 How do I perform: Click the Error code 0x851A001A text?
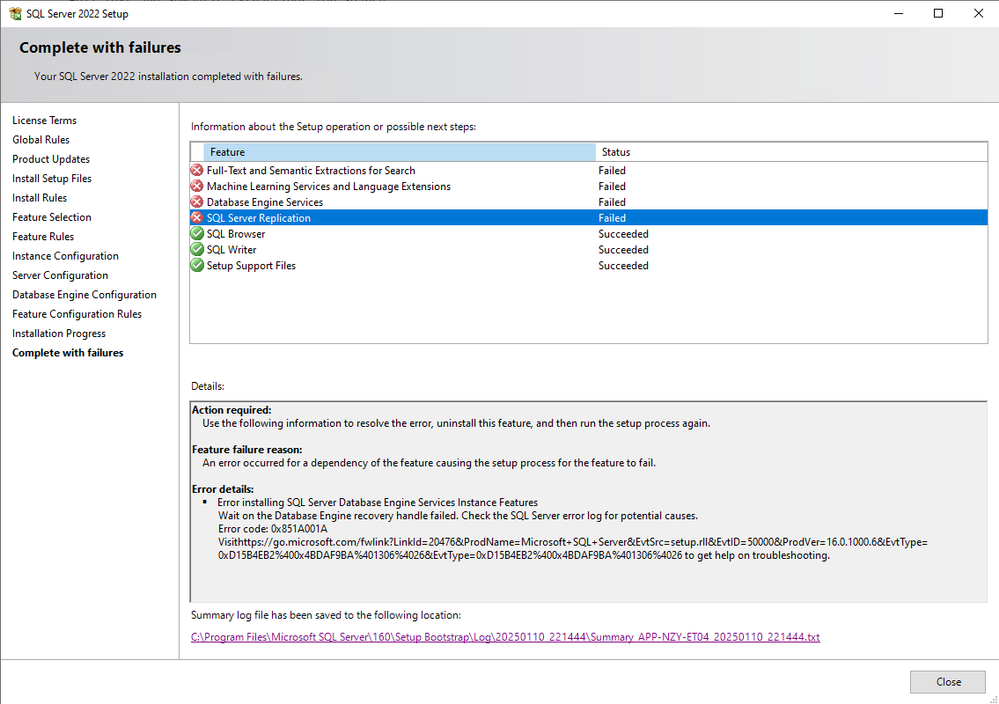(273, 529)
